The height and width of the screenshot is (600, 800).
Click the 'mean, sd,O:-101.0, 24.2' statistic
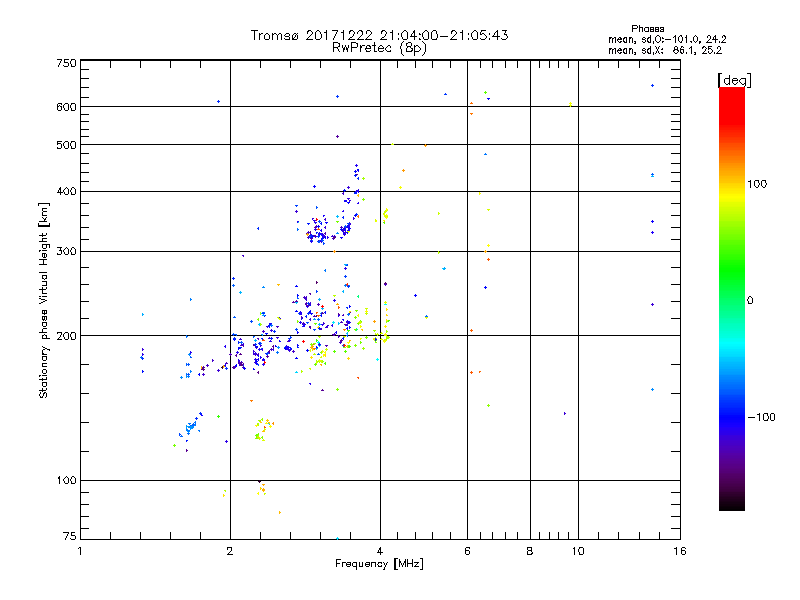pos(667,39)
